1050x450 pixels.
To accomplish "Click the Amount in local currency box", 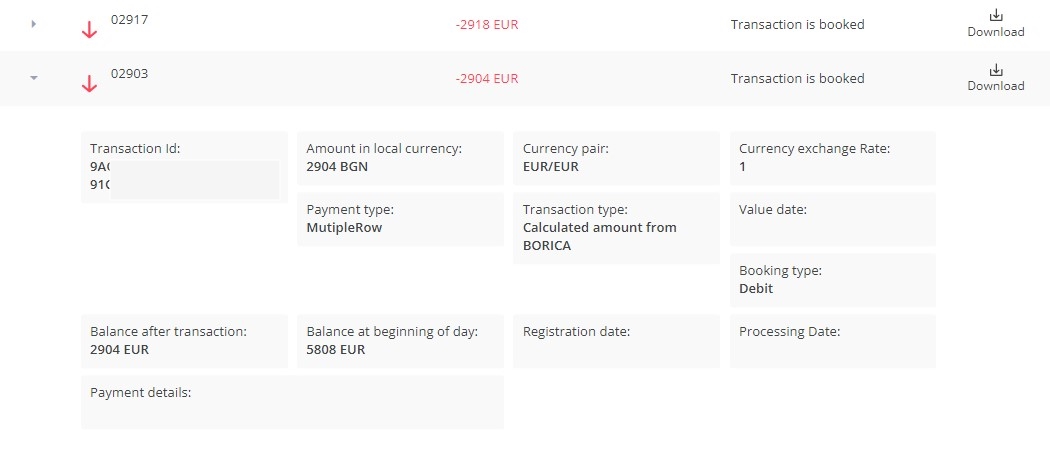I will 400,158.
